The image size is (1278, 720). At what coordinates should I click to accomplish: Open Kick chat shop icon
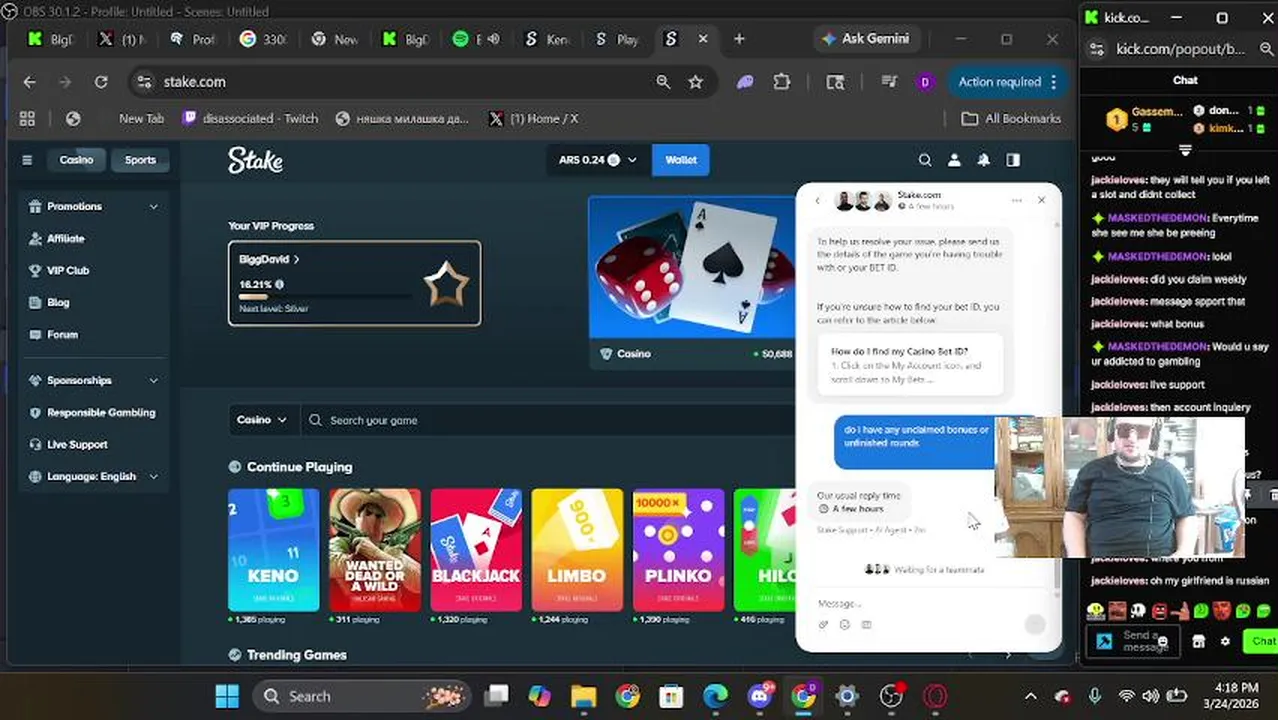[1199, 642]
